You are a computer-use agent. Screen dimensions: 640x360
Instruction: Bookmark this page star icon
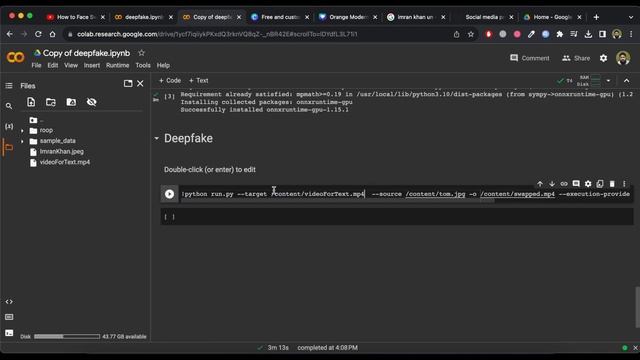(x=471, y=34)
